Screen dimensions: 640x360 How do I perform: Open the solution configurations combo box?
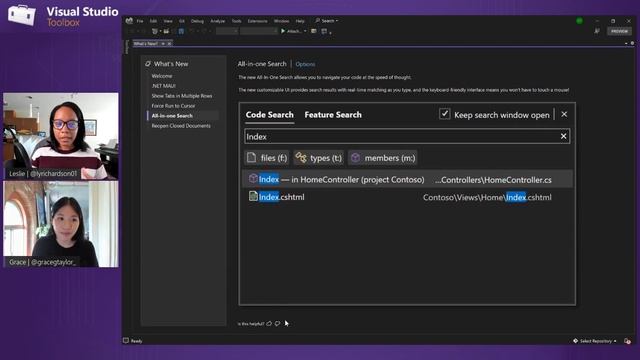click(x=227, y=31)
